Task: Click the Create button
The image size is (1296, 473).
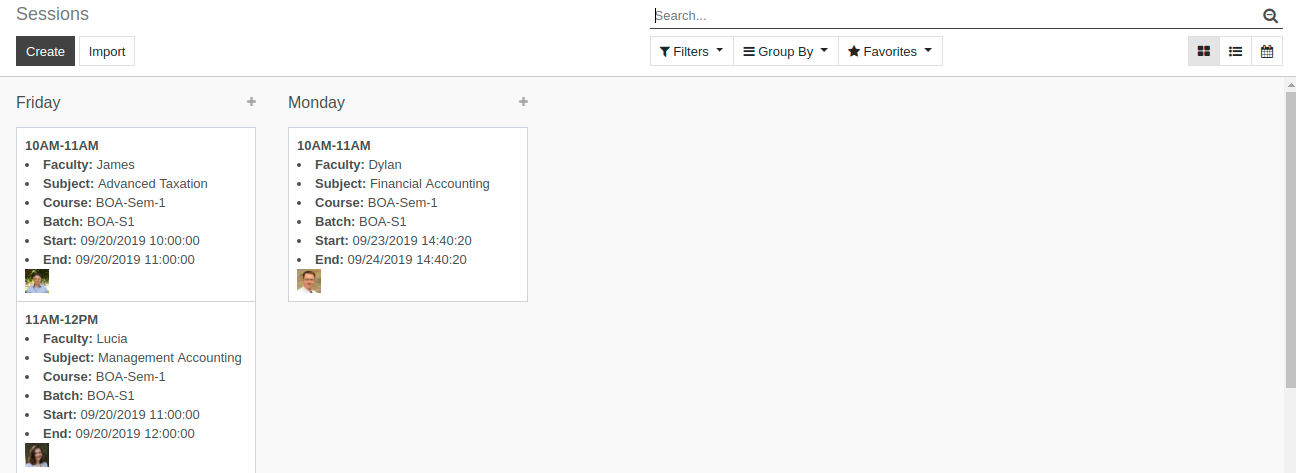Action: [x=45, y=52]
